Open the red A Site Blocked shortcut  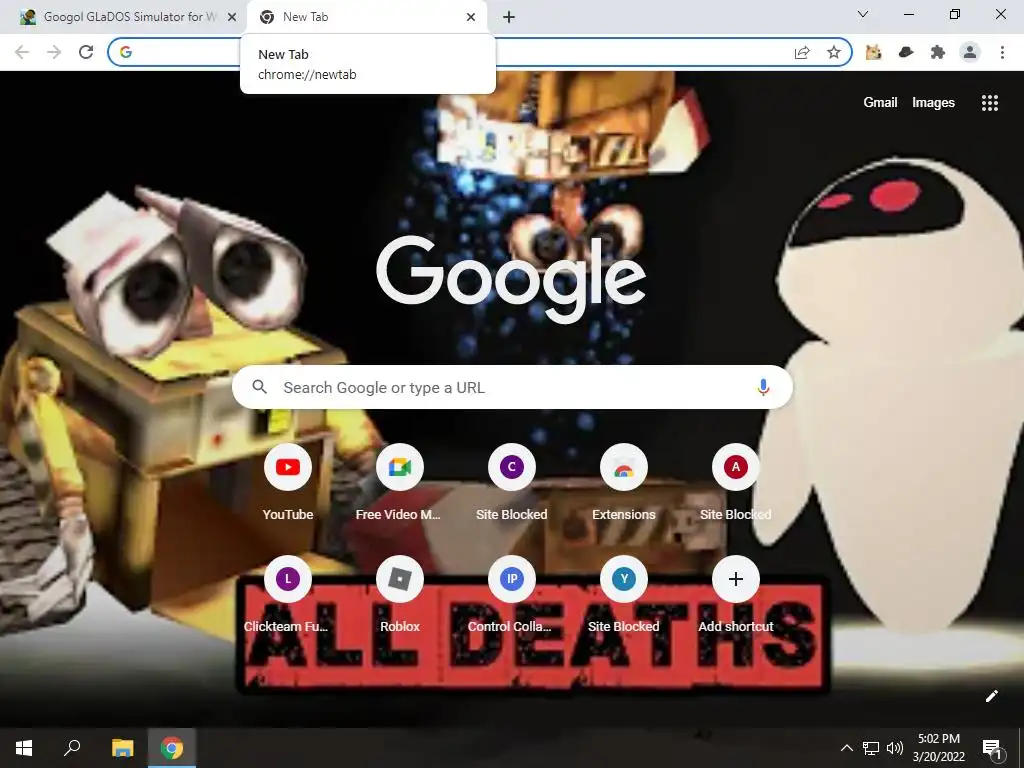click(x=735, y=467)
